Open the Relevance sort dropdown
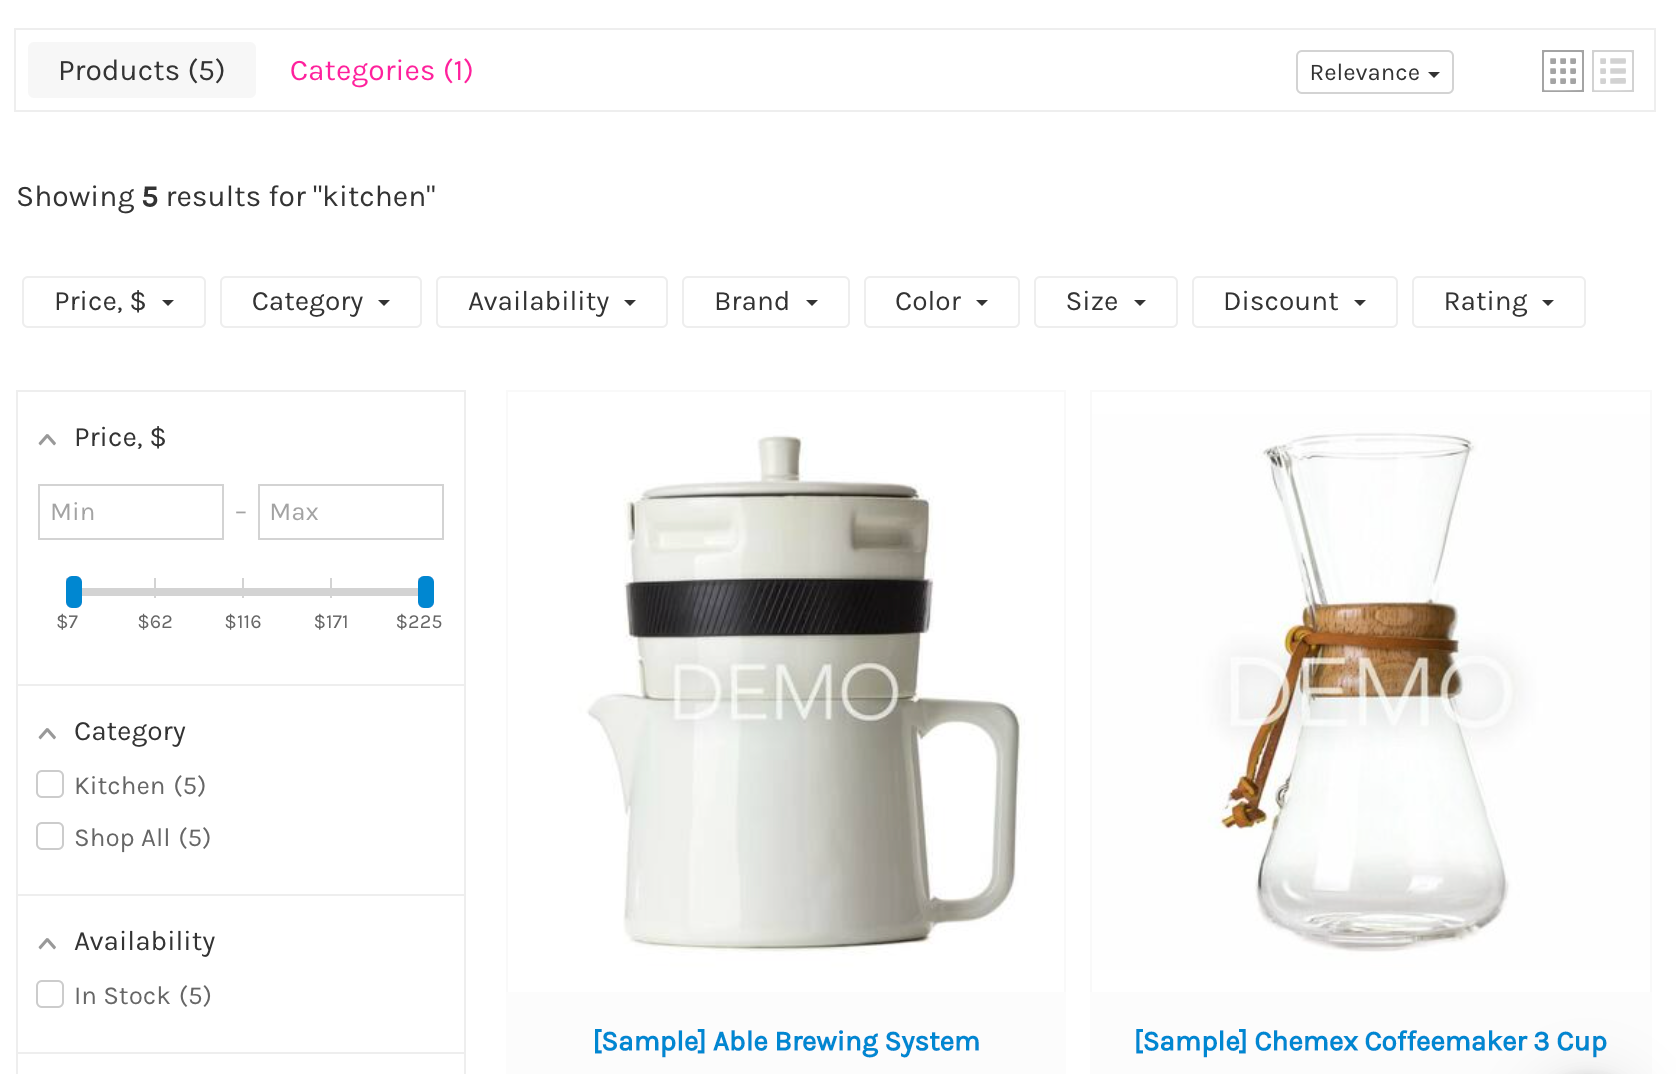Image resolution: width=1676 pixels, height=1074 pixels. click(1374, 72)
